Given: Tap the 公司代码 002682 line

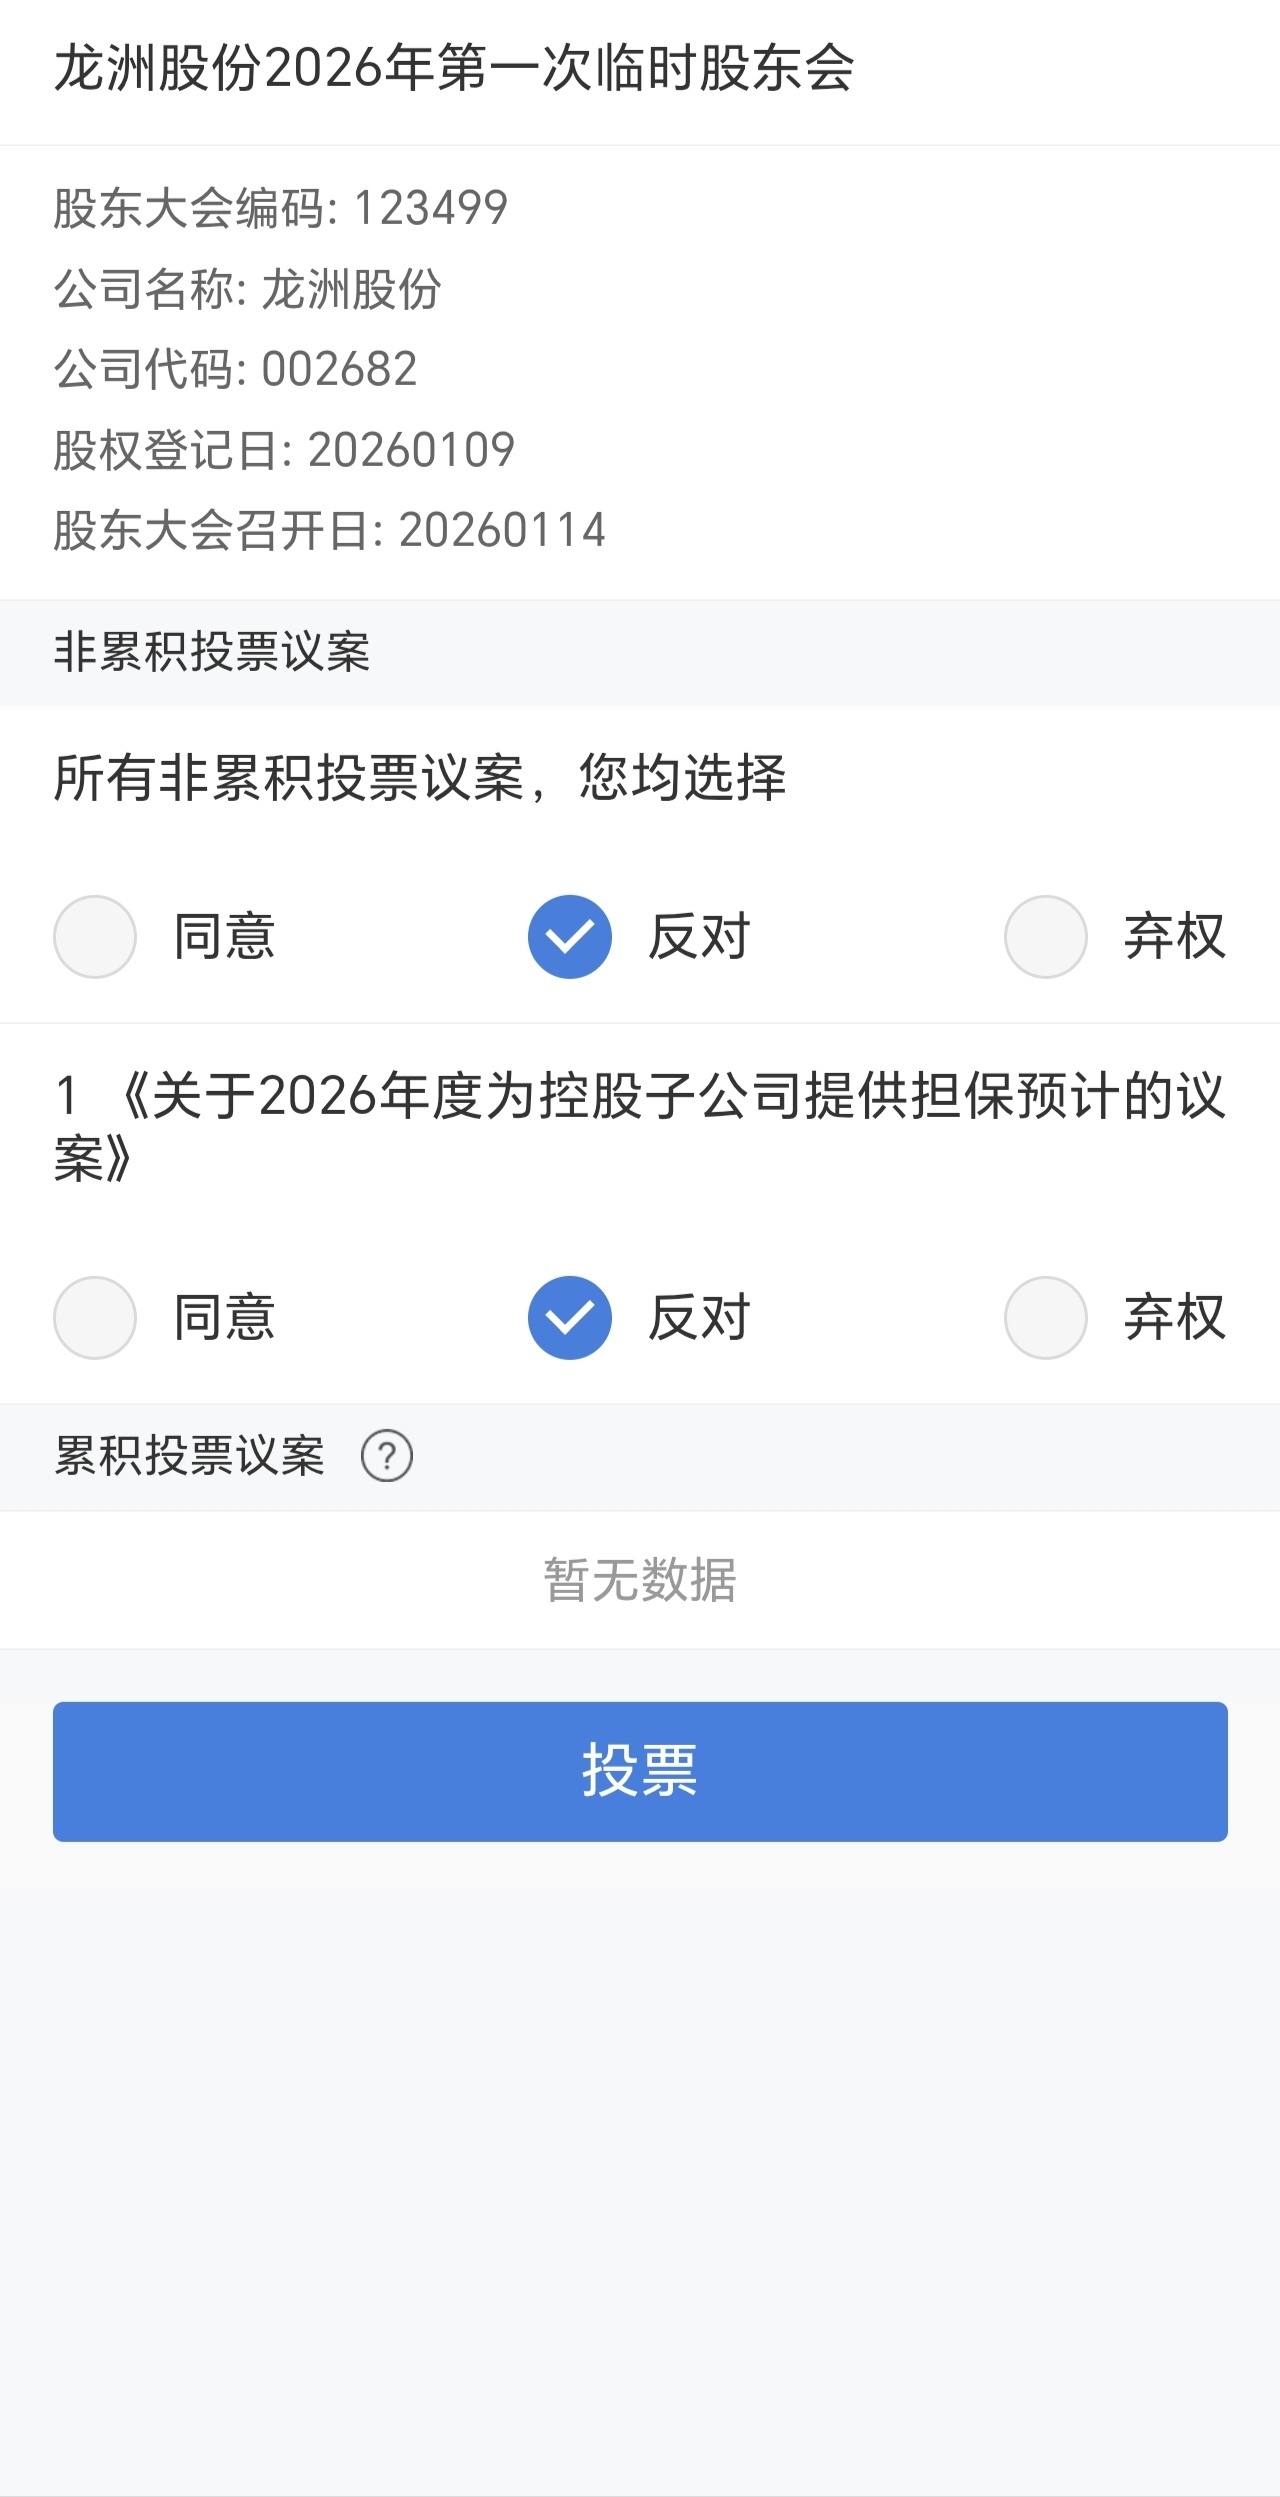Looking at the screenshot, I should click(235, 370).
